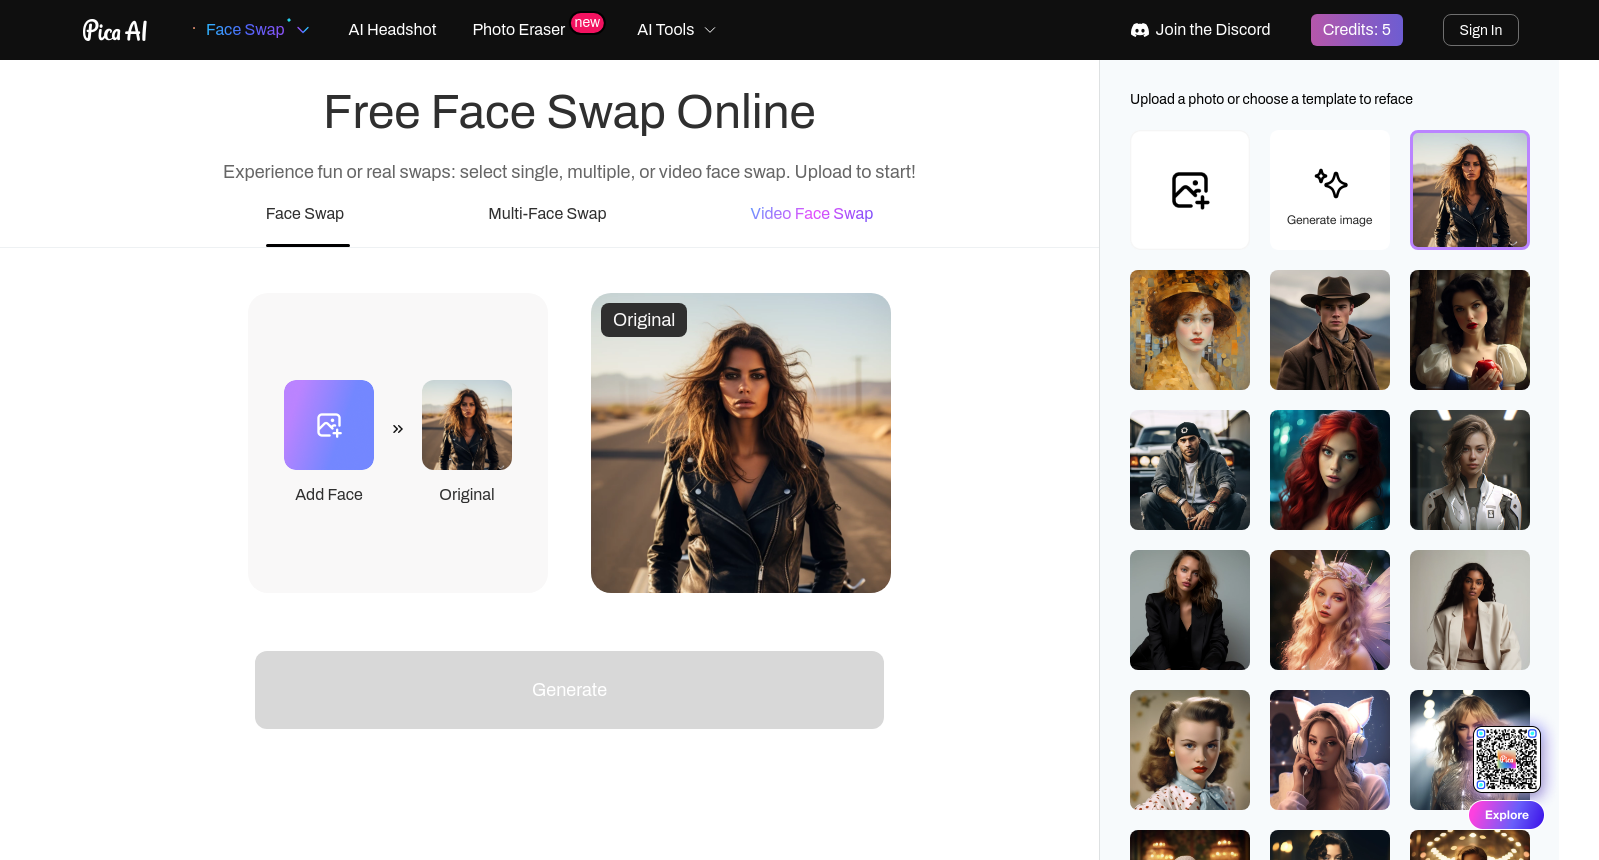Select the Klimt-style golden hat portrait template
This screenshot has width=1599, height=860.
[x=1190, y=330]
